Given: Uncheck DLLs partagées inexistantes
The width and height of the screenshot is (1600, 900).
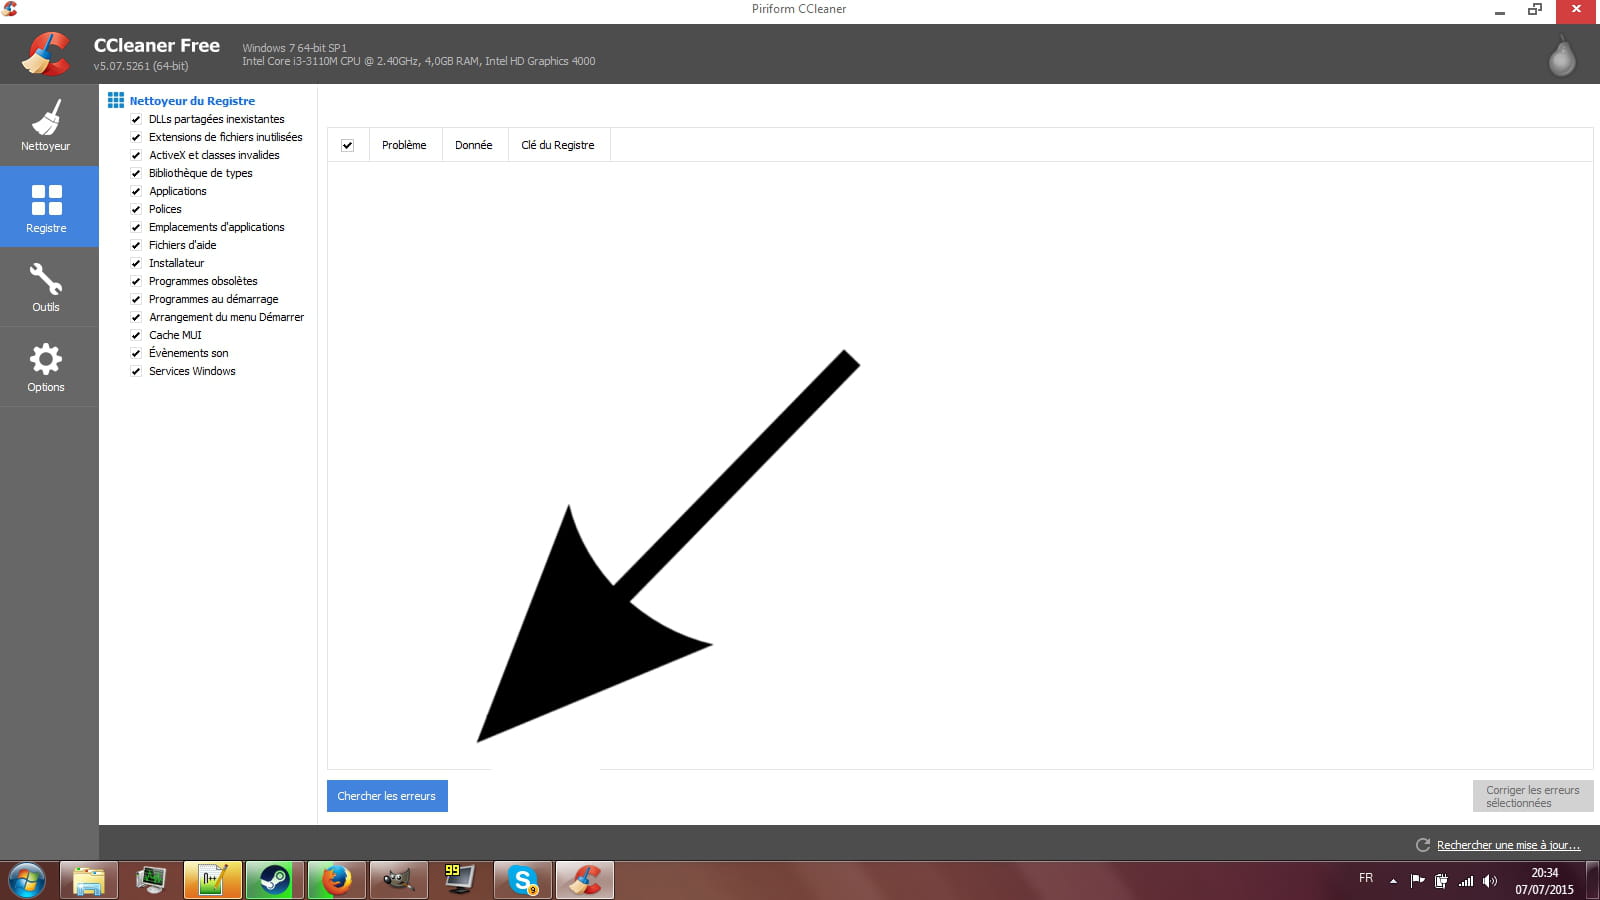Looking at the screenshot, I should 136,120.
